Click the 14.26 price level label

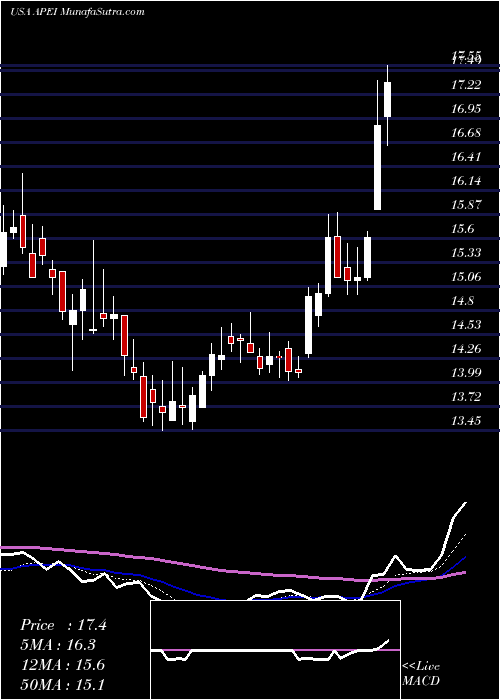coord(466,350)
